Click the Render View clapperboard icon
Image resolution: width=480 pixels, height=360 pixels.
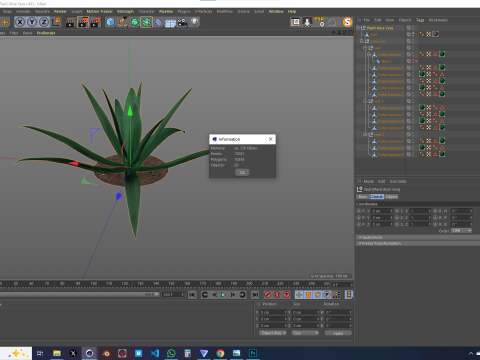pyautogui.click(x=71, y=22)
